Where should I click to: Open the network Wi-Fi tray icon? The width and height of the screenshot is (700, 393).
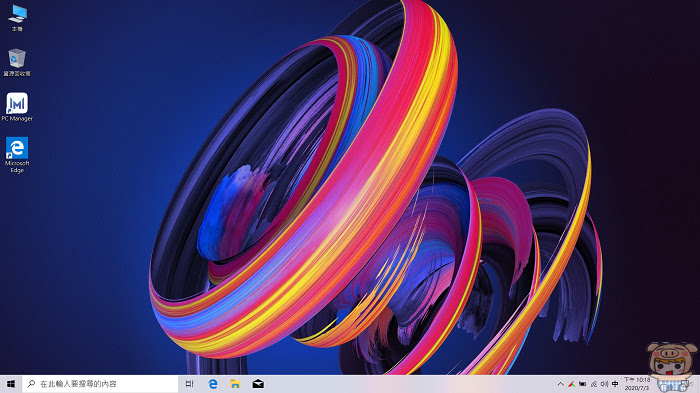click(x=594, y=384)
